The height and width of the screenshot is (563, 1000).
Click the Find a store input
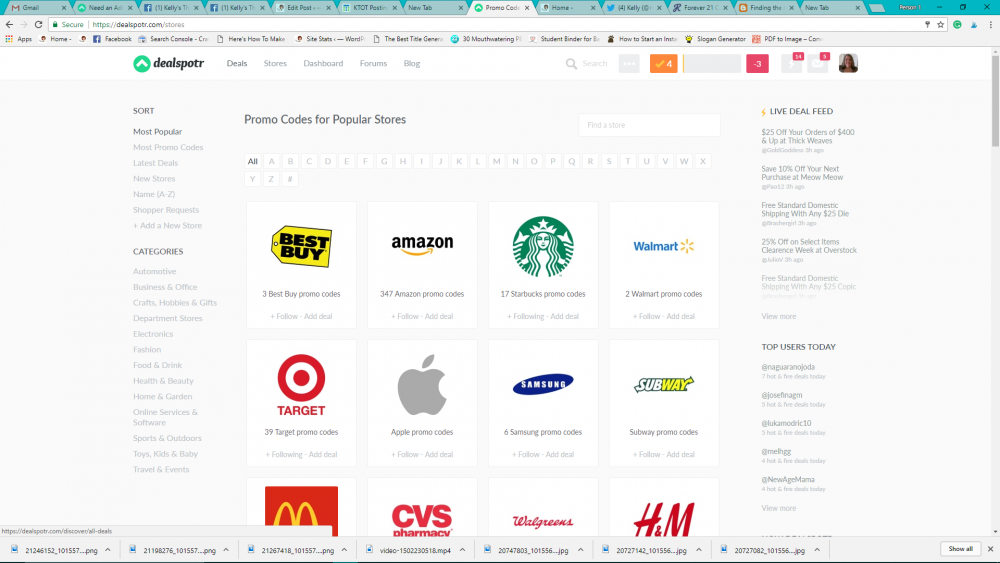(x=649, y=125)
